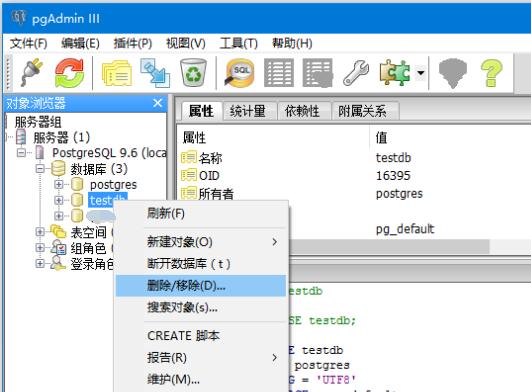Screen dimensions: 531x392
Task: Collapse the PostgreSQL 9.6 server node
Action: pos(21,153)
